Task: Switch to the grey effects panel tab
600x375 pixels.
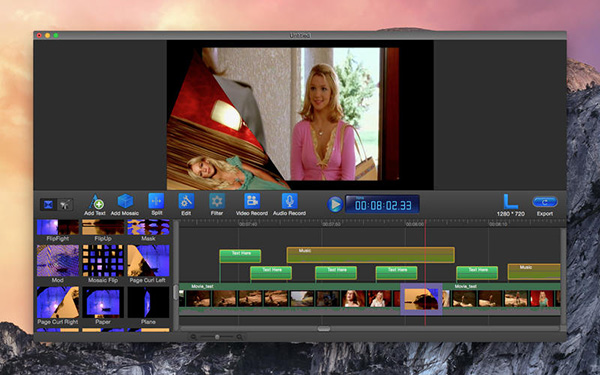Action: pos(65,205)
